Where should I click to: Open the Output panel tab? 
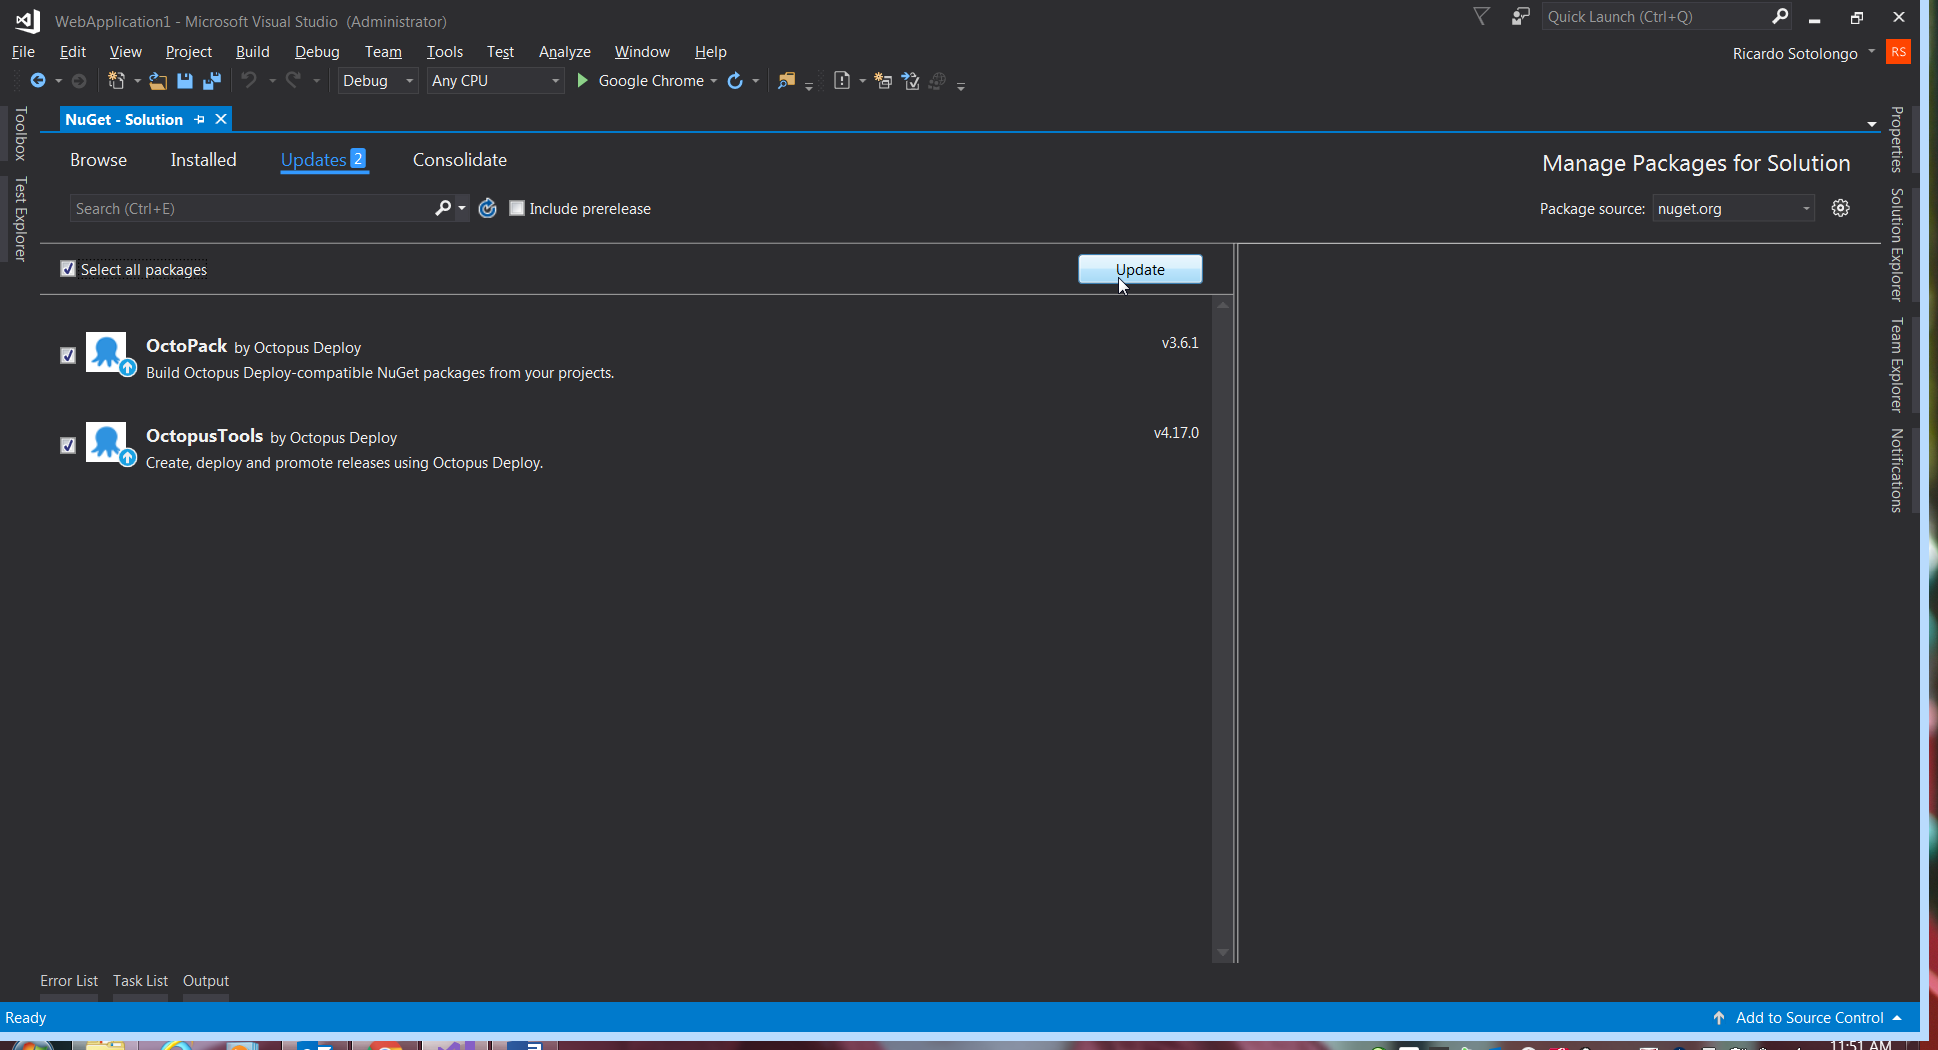click(206, 981)
